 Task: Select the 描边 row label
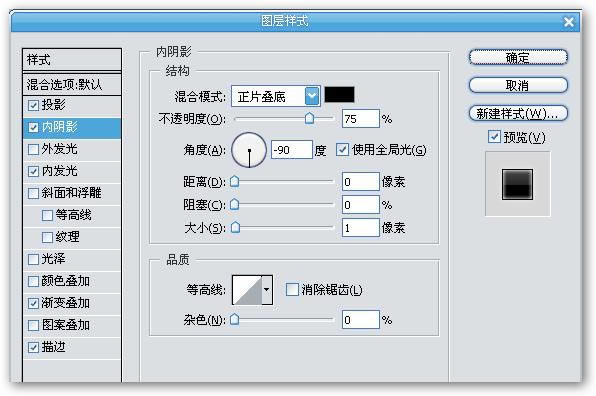(x=54, y=347)
